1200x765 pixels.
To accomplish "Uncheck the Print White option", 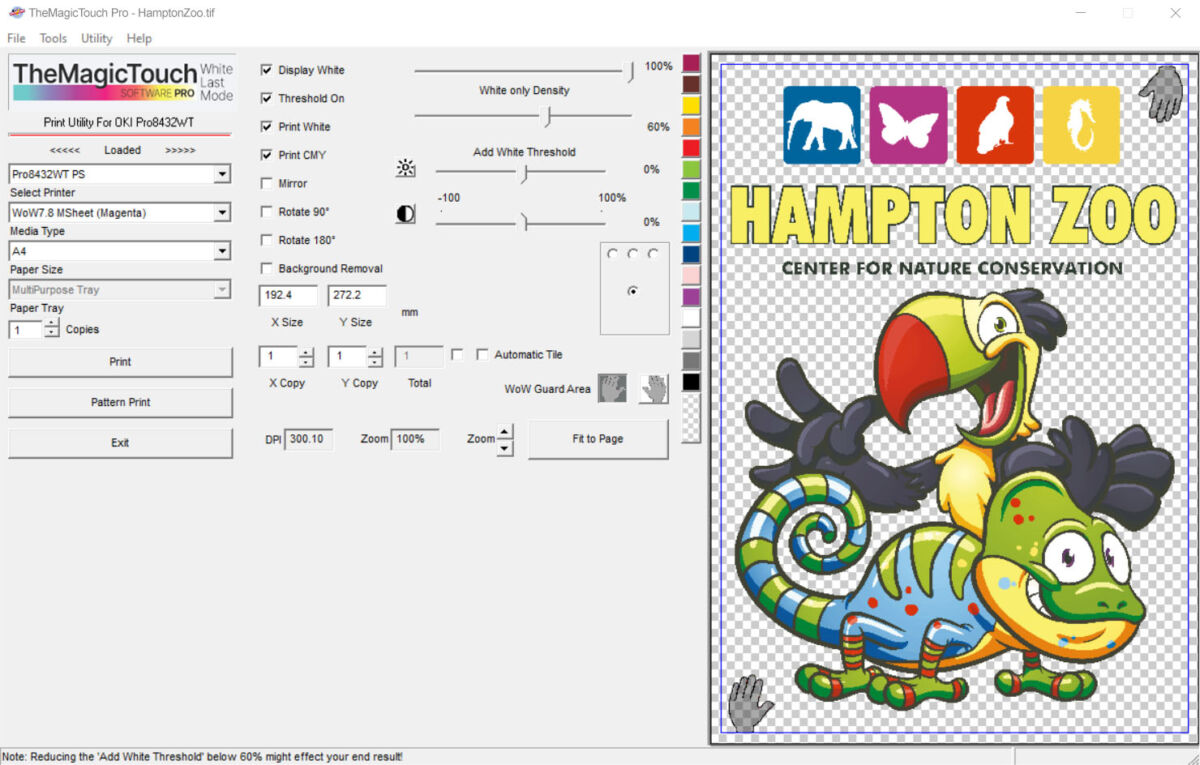I will point(267,127).
